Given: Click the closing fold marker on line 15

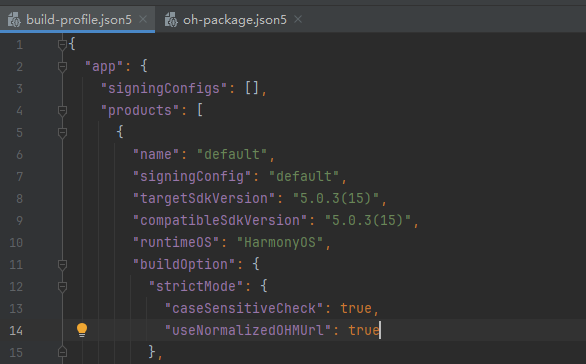Looking at the screenshot, I should click(x=62, y=352).
